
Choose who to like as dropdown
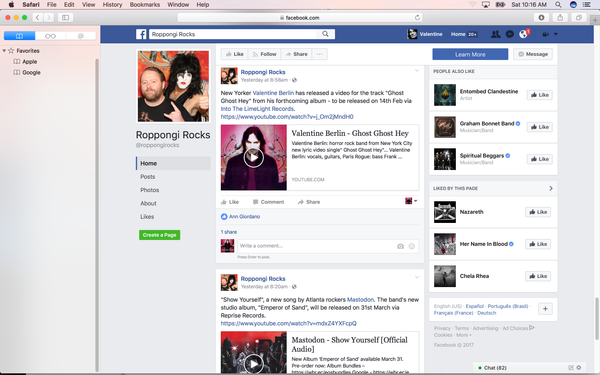(x=411, y=201)
